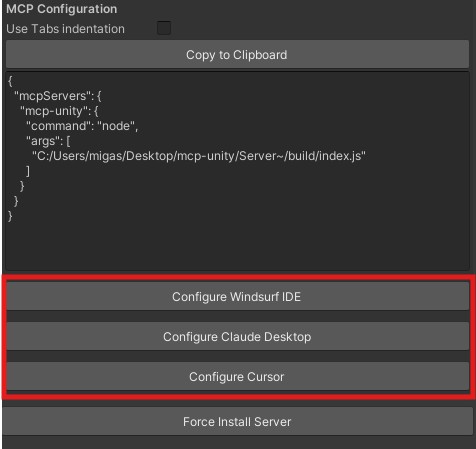Click the empty area below the JSON text
The height and width of the screenshot is (449, 476).
click(x=237, y=247)
